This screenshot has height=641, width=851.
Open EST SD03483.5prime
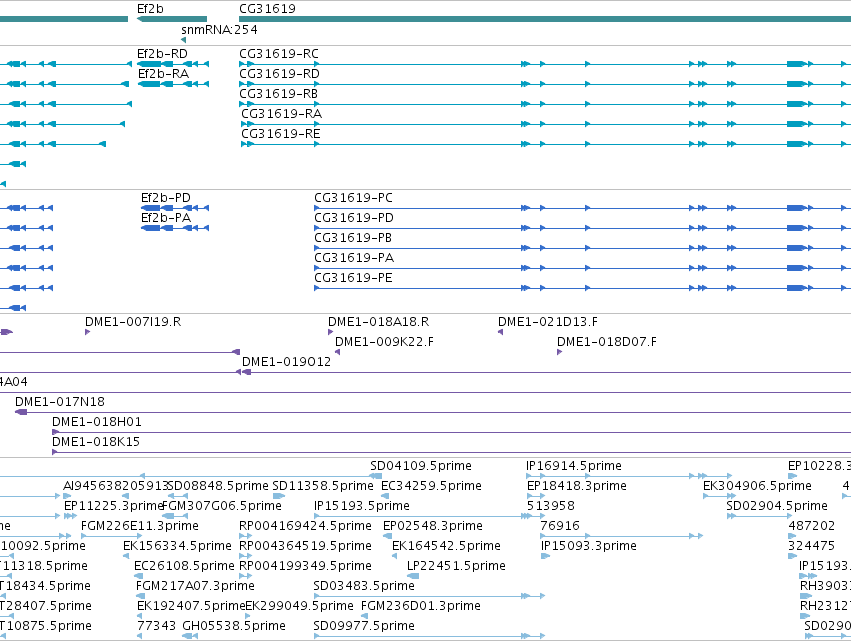(x=364, y=587)
